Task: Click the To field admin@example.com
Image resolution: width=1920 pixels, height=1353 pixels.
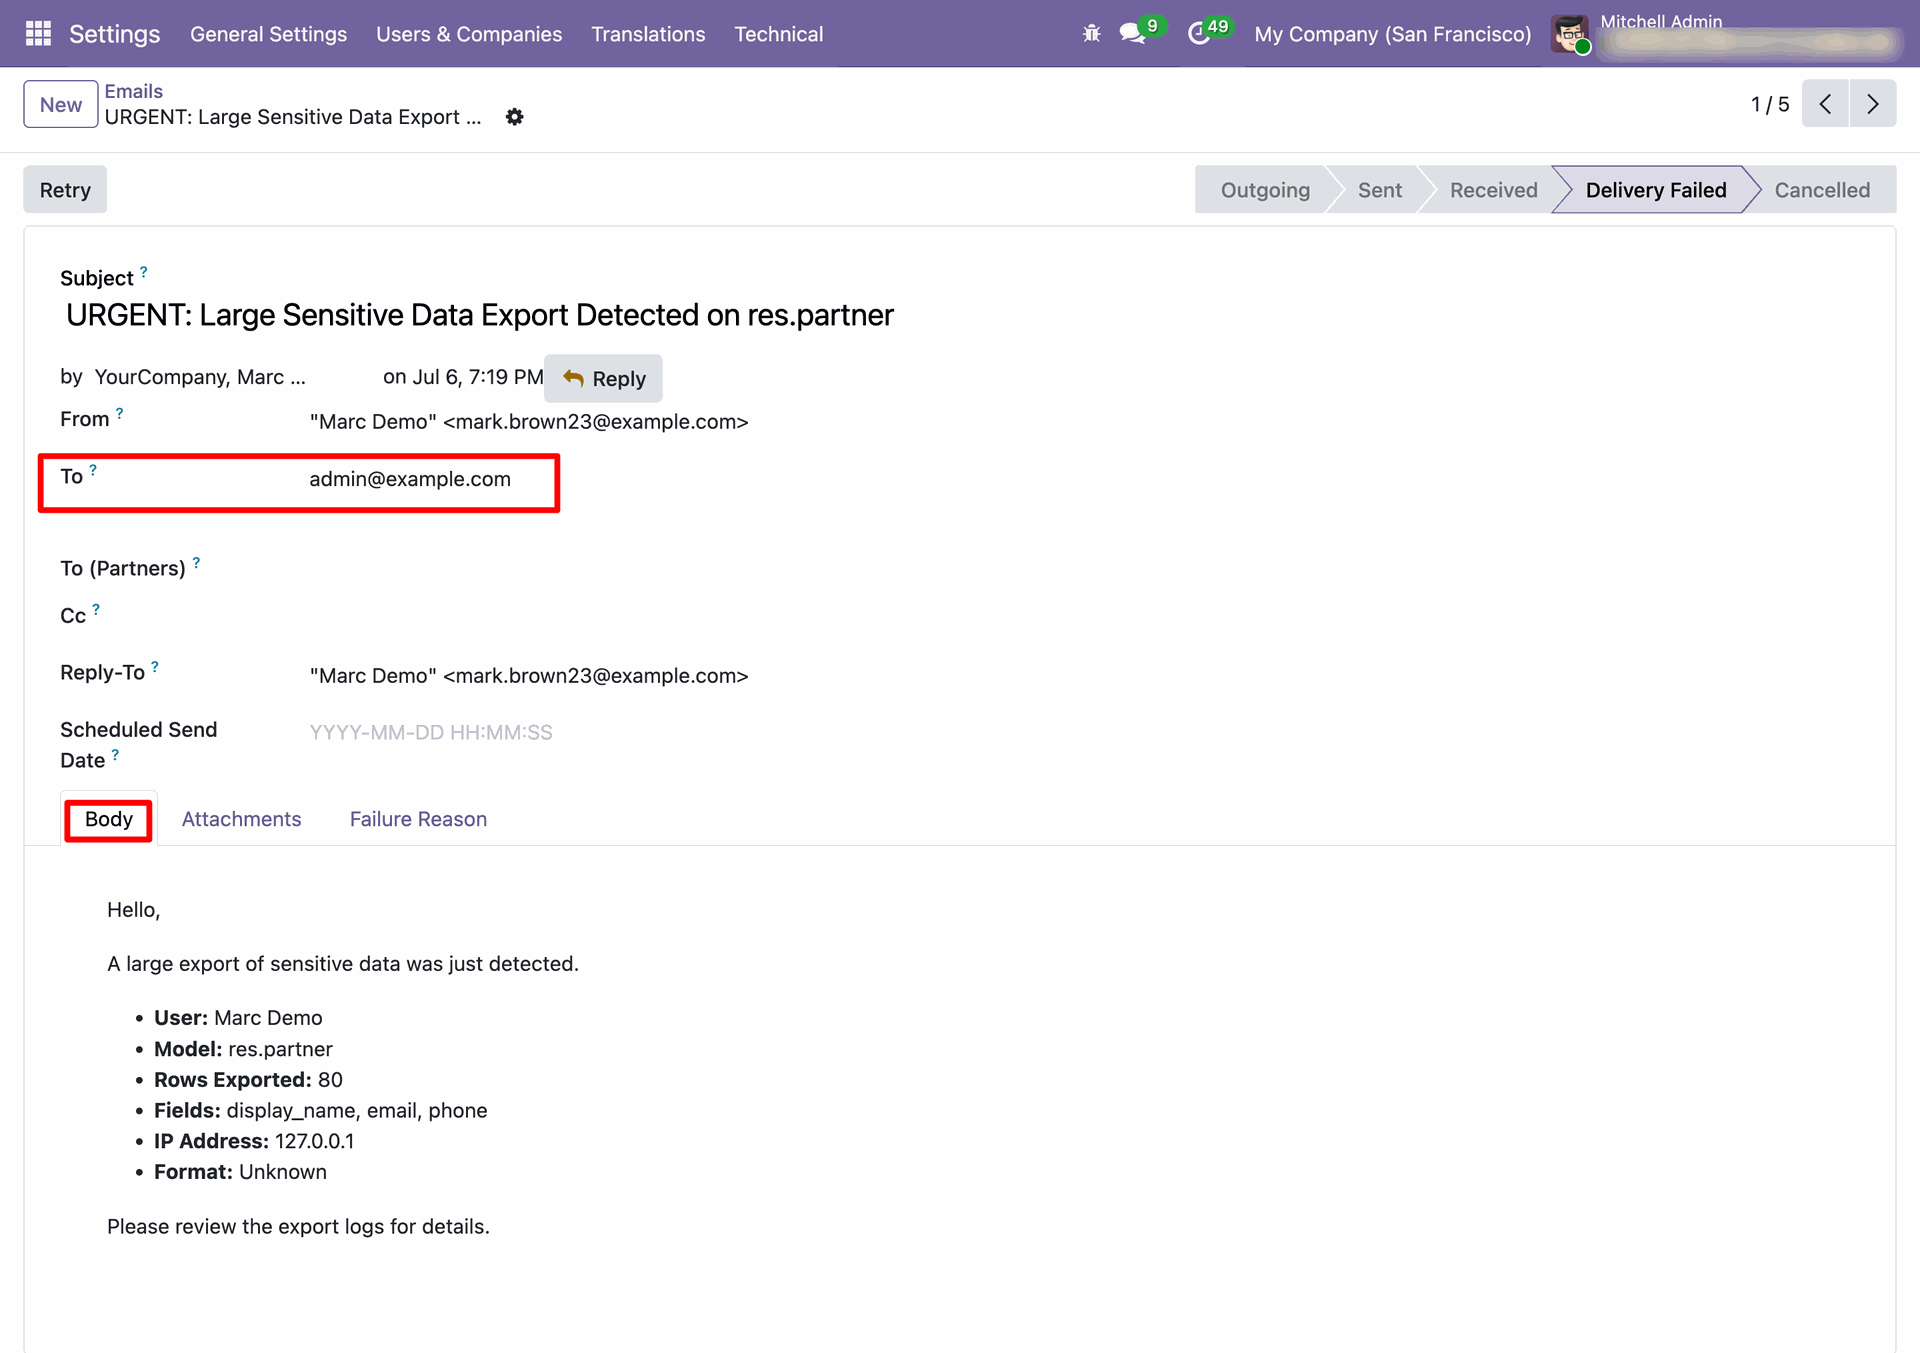Action: click(410, 479)
